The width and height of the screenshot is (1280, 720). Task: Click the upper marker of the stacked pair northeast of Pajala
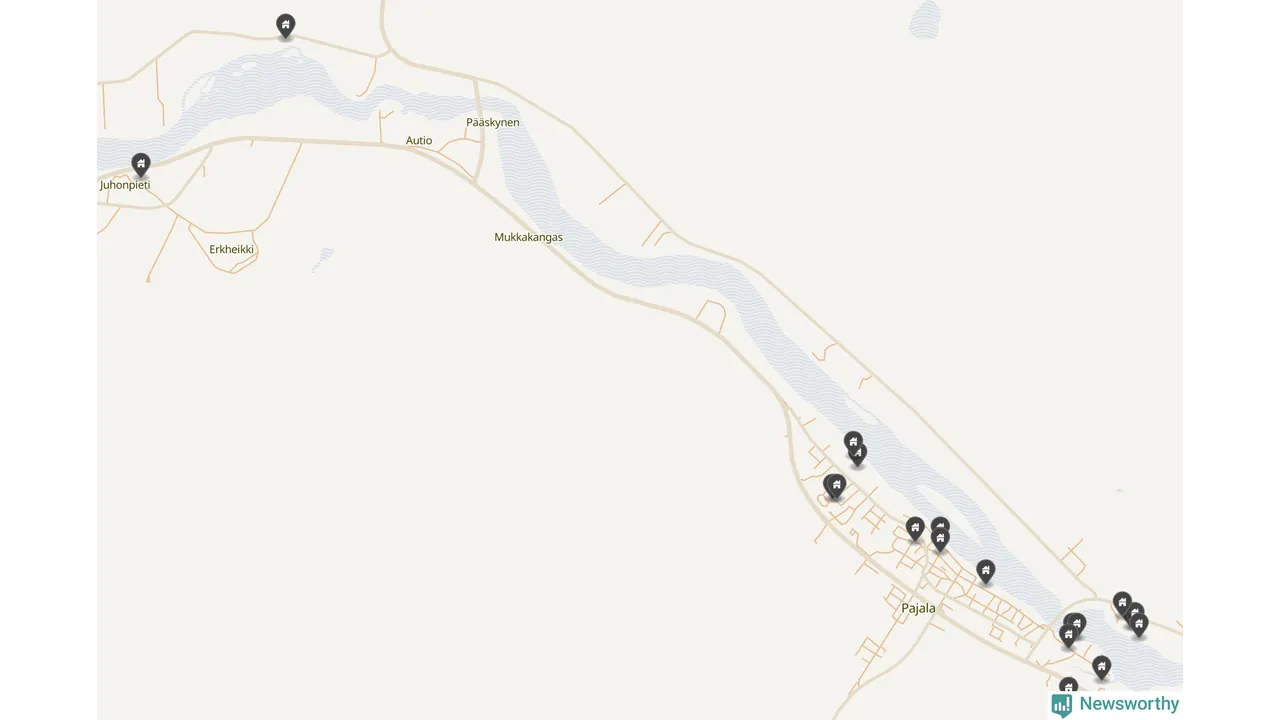tap(940, 526)
